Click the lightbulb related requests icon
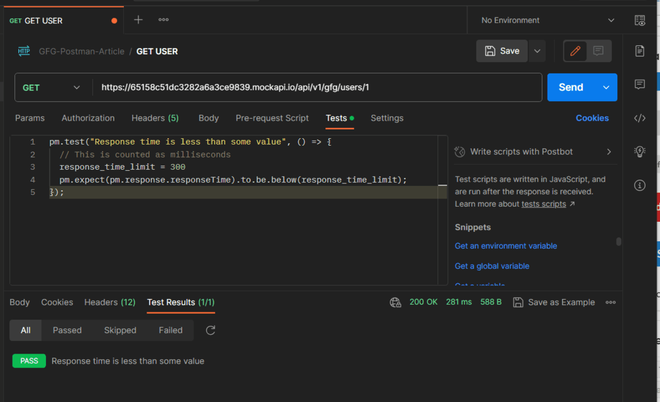This screenshot has height=402, width=660. point(640,152)
